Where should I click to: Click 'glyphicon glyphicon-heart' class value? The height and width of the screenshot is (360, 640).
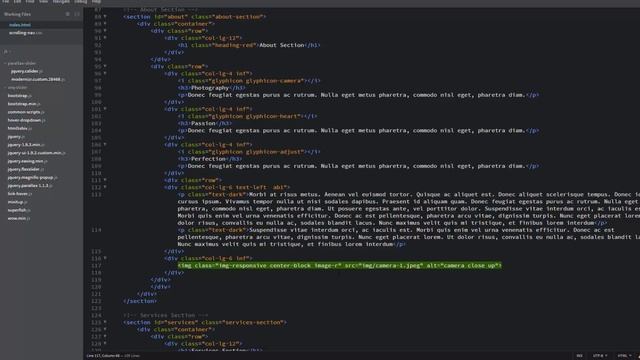pyautogui.click(x=256, y=116)
